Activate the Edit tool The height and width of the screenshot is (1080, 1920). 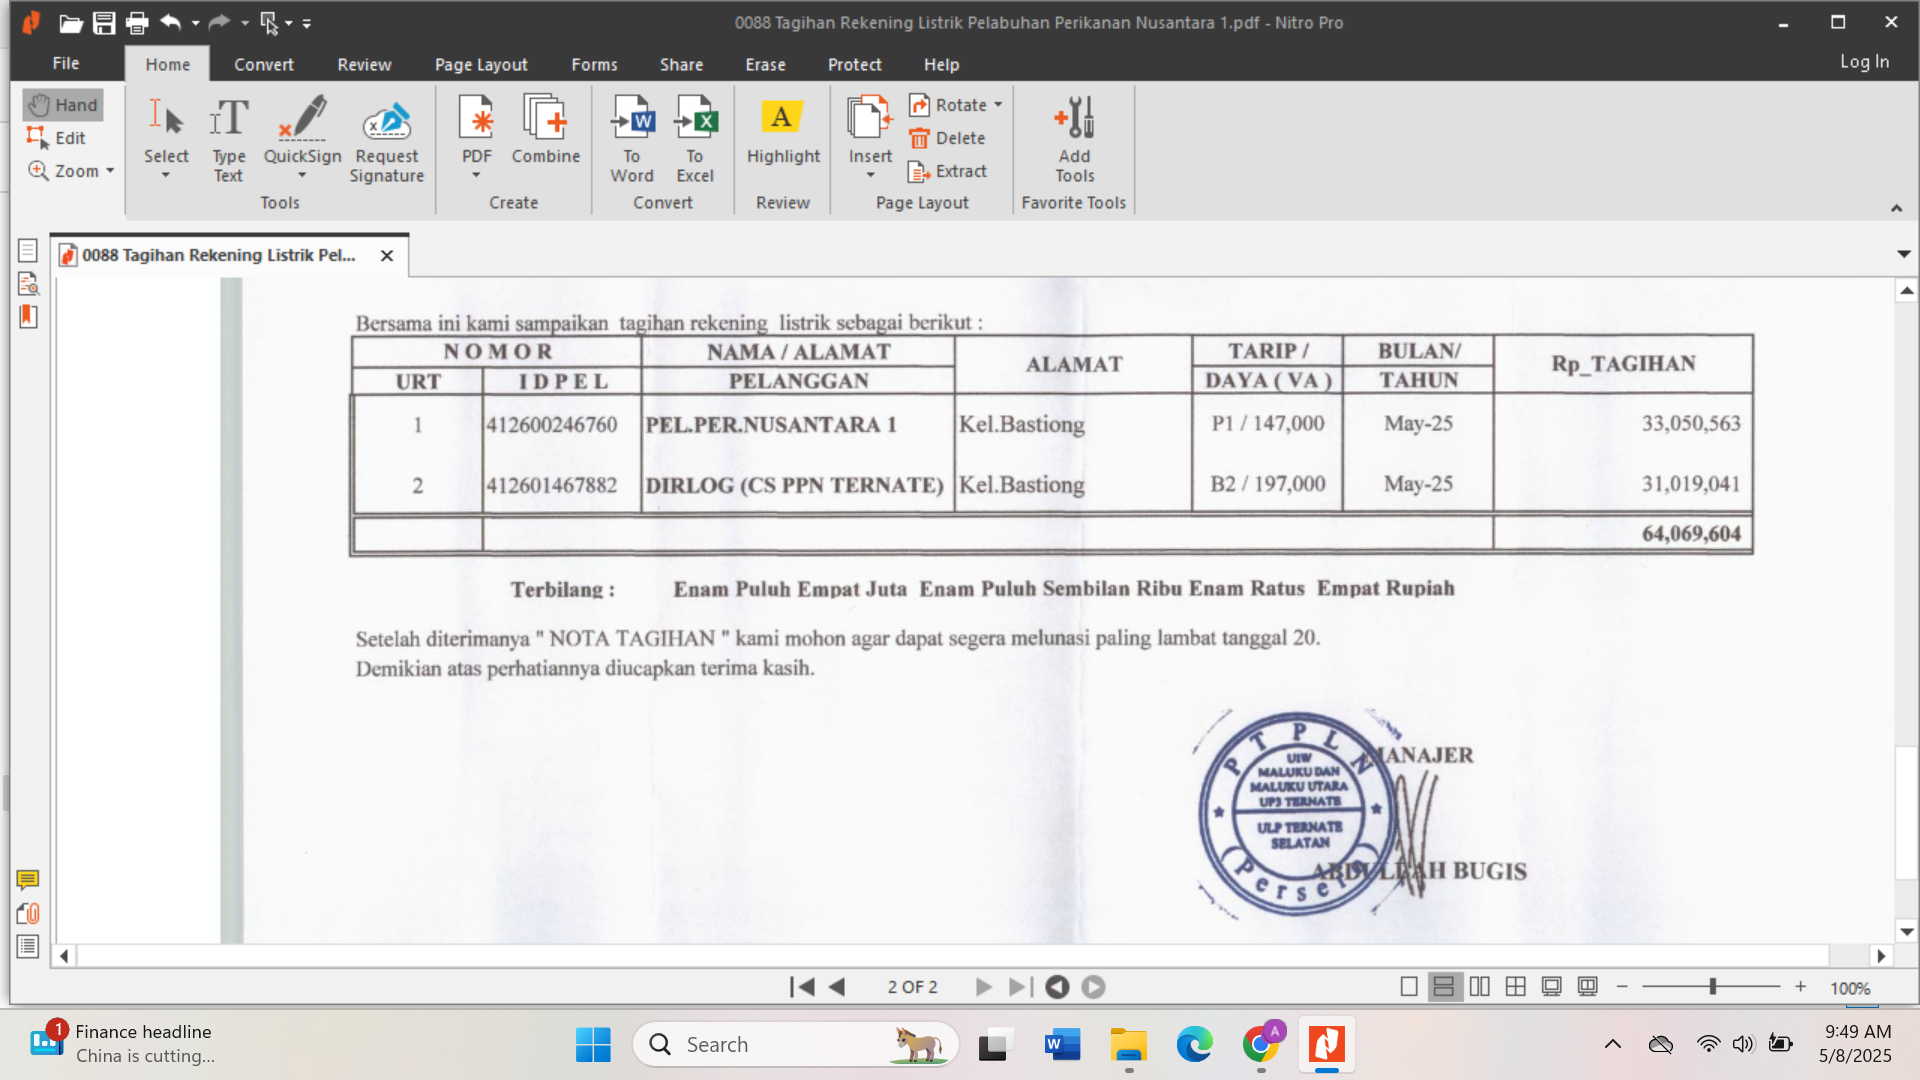(x=57, y=138)
